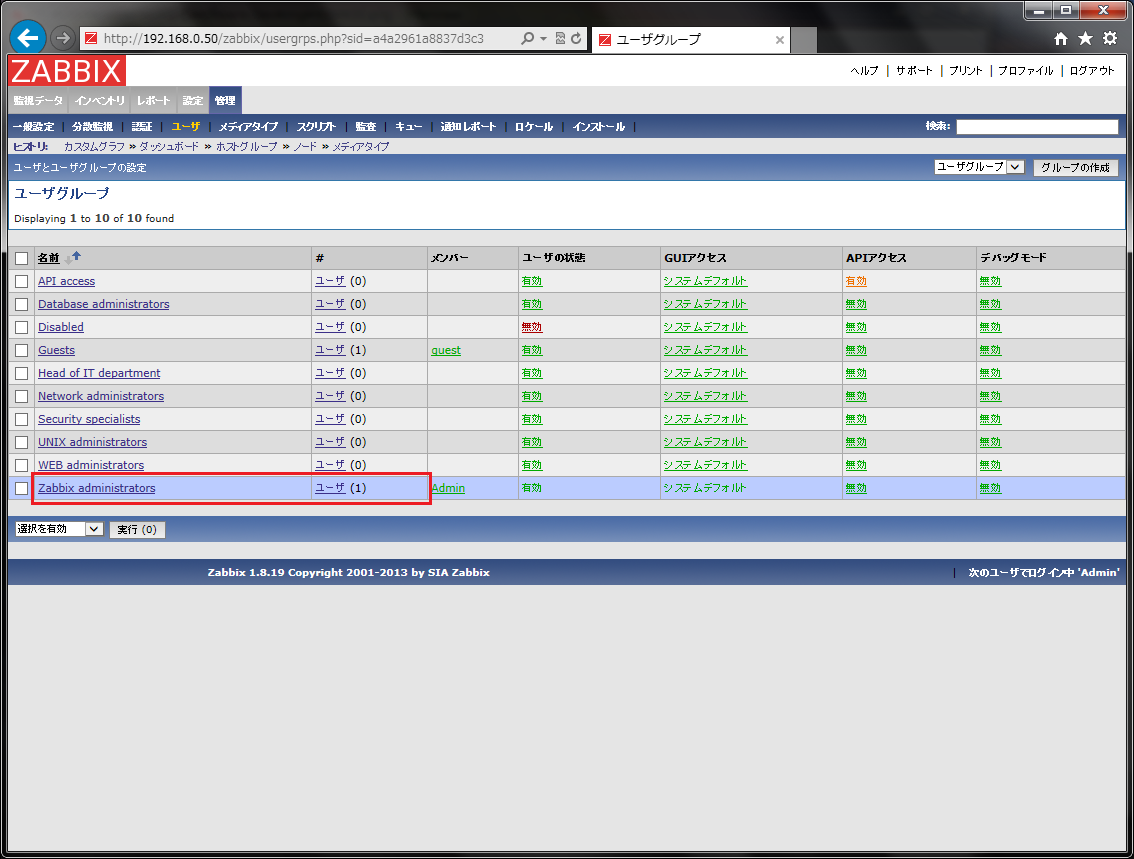Click ホストグループ in the history breadcrumb
Viewport: 1134px width, 859px height.
(247, 146)
